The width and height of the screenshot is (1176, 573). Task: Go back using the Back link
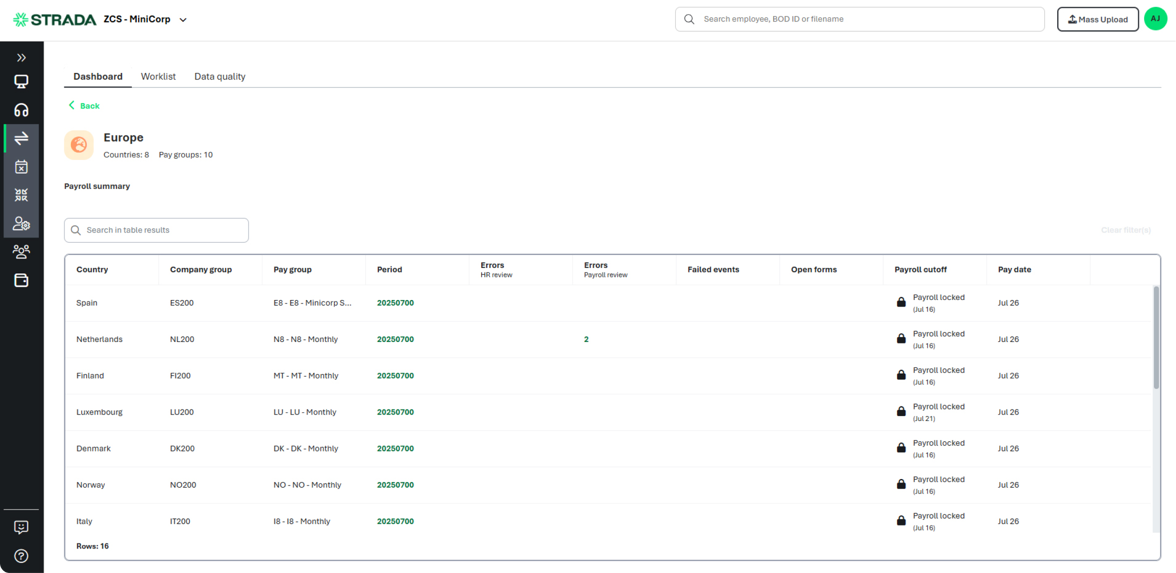click(x=84, y=106)
